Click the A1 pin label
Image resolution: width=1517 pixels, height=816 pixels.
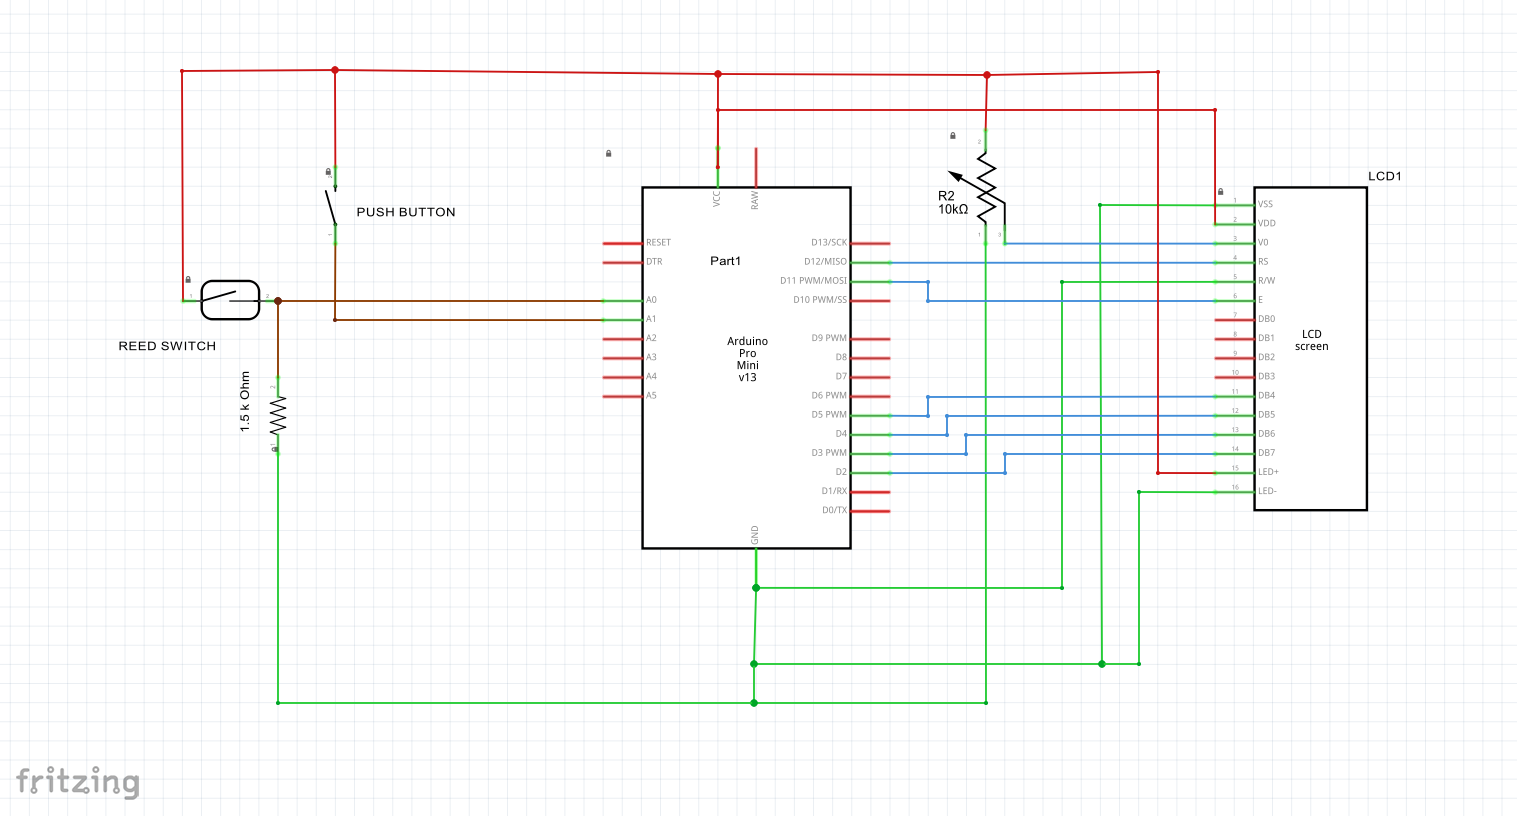pos(651,319)
